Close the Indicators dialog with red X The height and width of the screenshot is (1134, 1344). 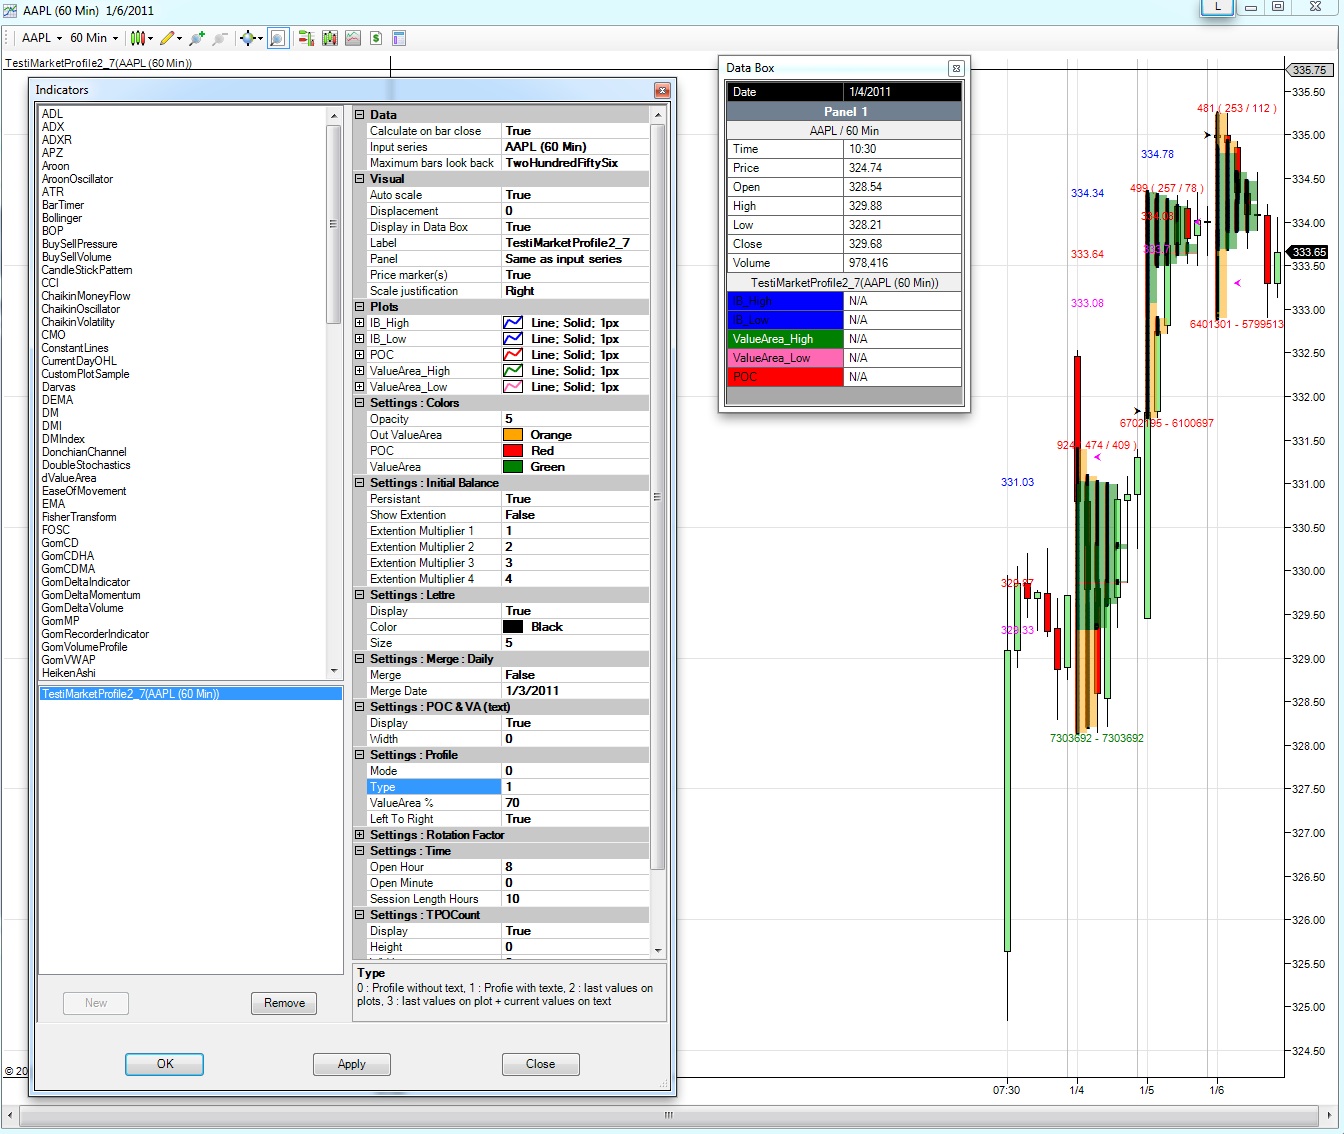(x=661, y=90)
